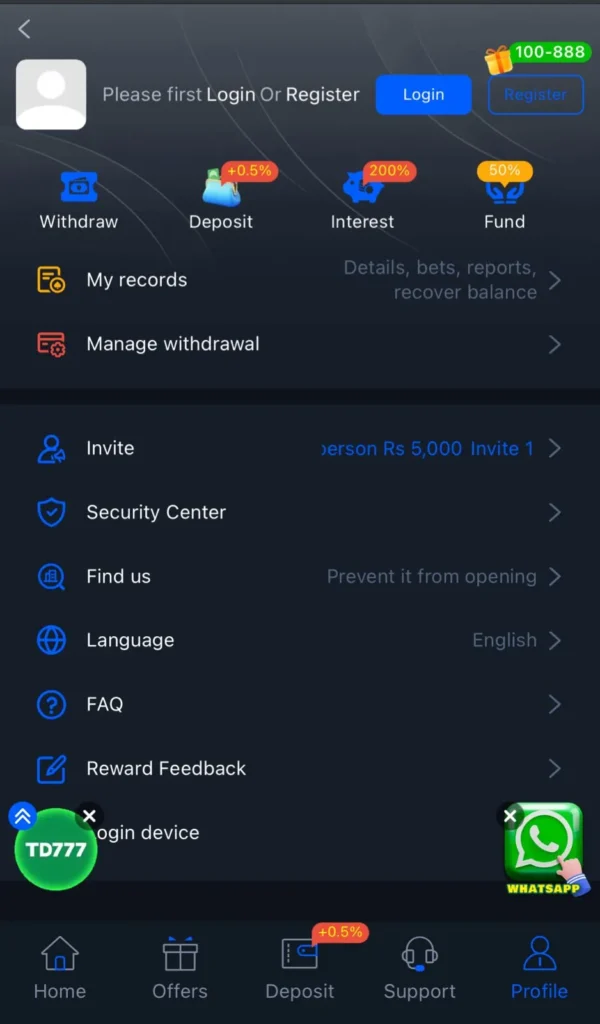Click the 100-888 gift box icon
This screenshot has width=600, height=1024.
tap(498, 60)
